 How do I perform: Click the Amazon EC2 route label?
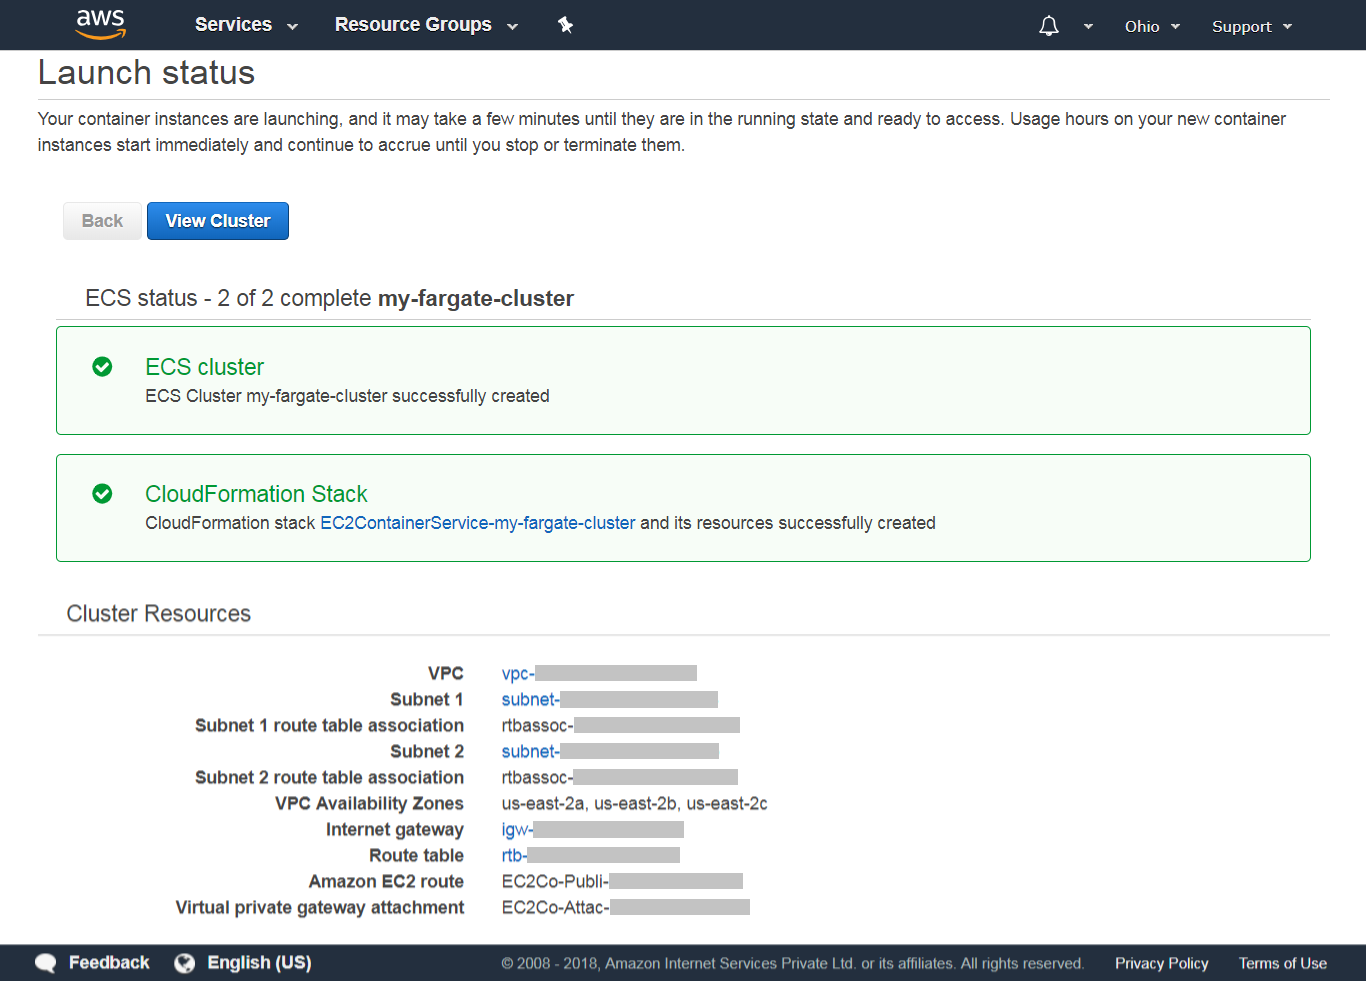(x=386, y=882)
